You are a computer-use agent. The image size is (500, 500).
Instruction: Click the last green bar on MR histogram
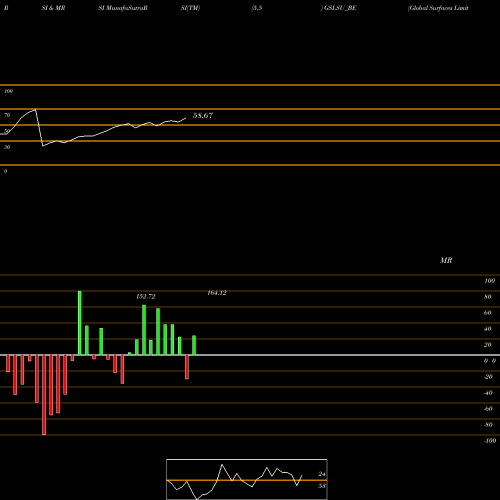194,345
